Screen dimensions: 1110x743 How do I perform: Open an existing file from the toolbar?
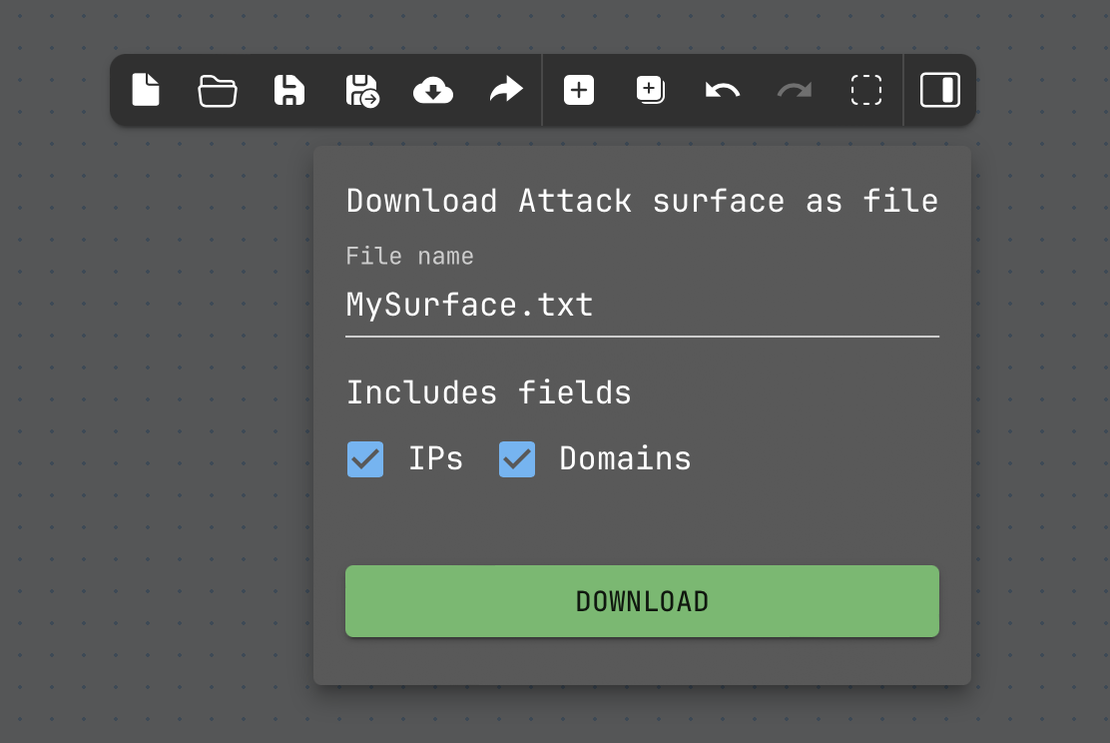[x=217, y=89]
